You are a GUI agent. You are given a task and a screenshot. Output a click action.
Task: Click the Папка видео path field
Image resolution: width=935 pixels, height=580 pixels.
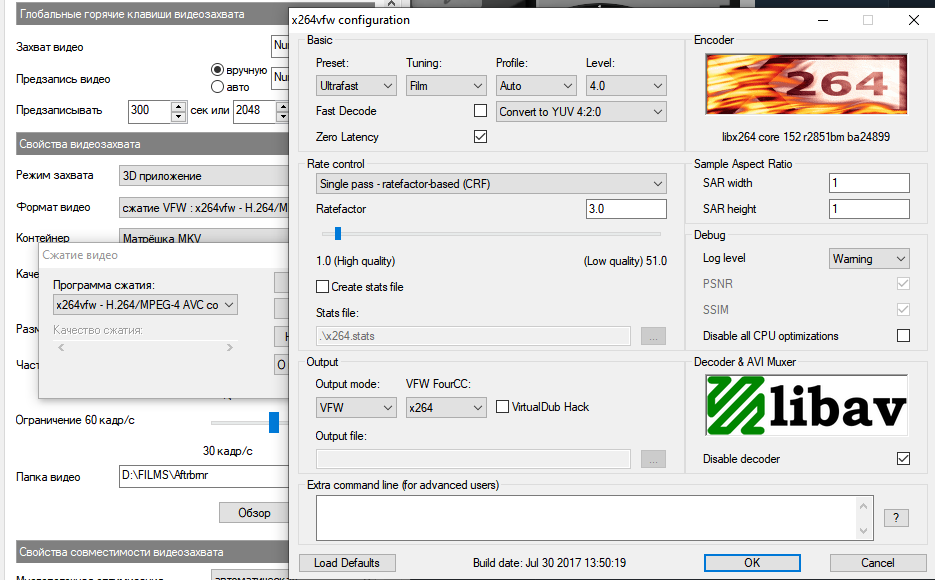[x=204, y=476]
